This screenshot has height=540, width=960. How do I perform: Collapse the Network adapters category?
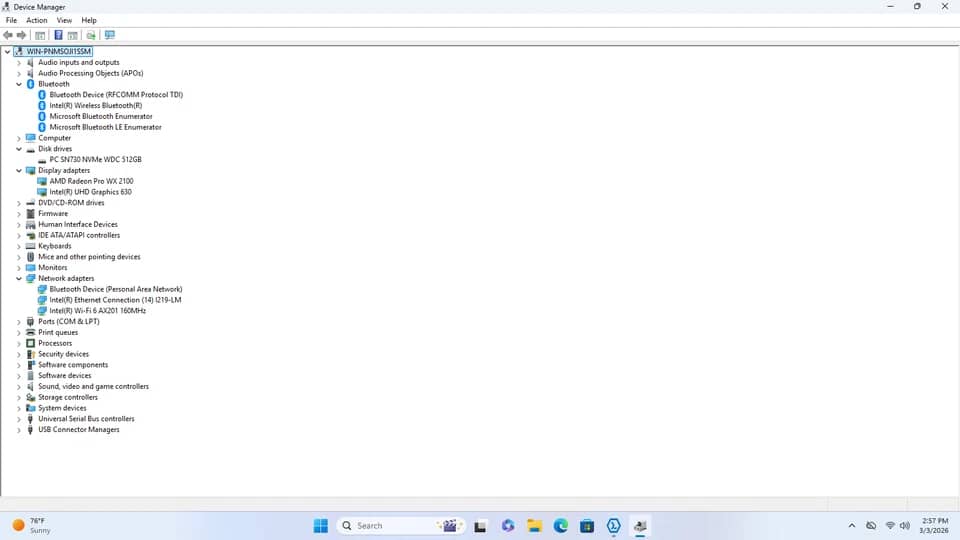pos(19,279)
